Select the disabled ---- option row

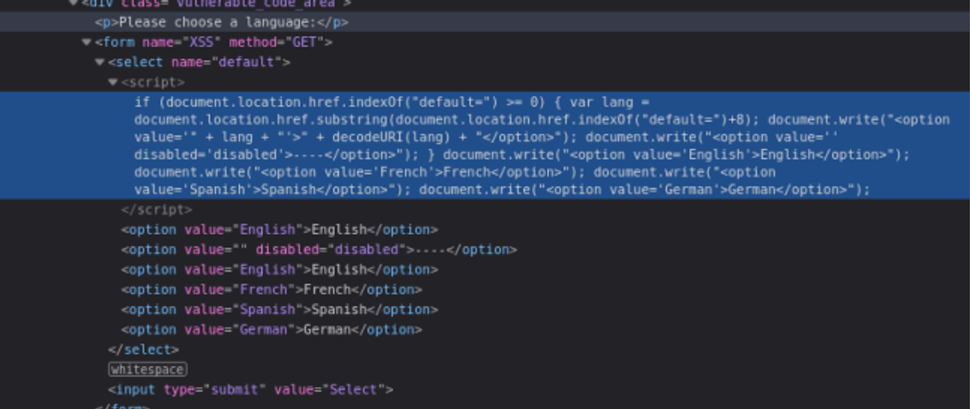tap(485, 249)
